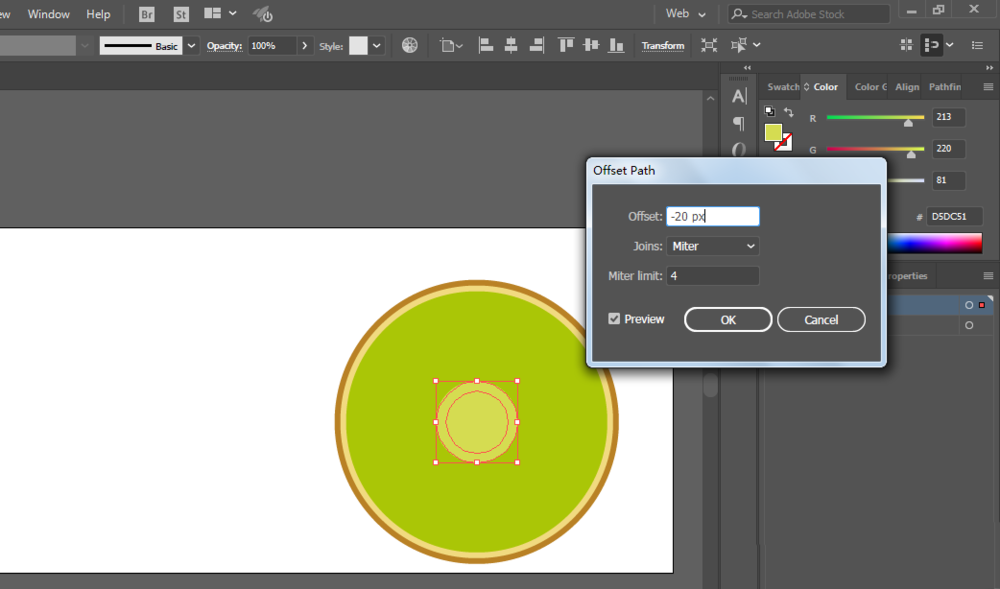
Task: Switch to the Pathfinder tab
Action: [x=945, y=87]
